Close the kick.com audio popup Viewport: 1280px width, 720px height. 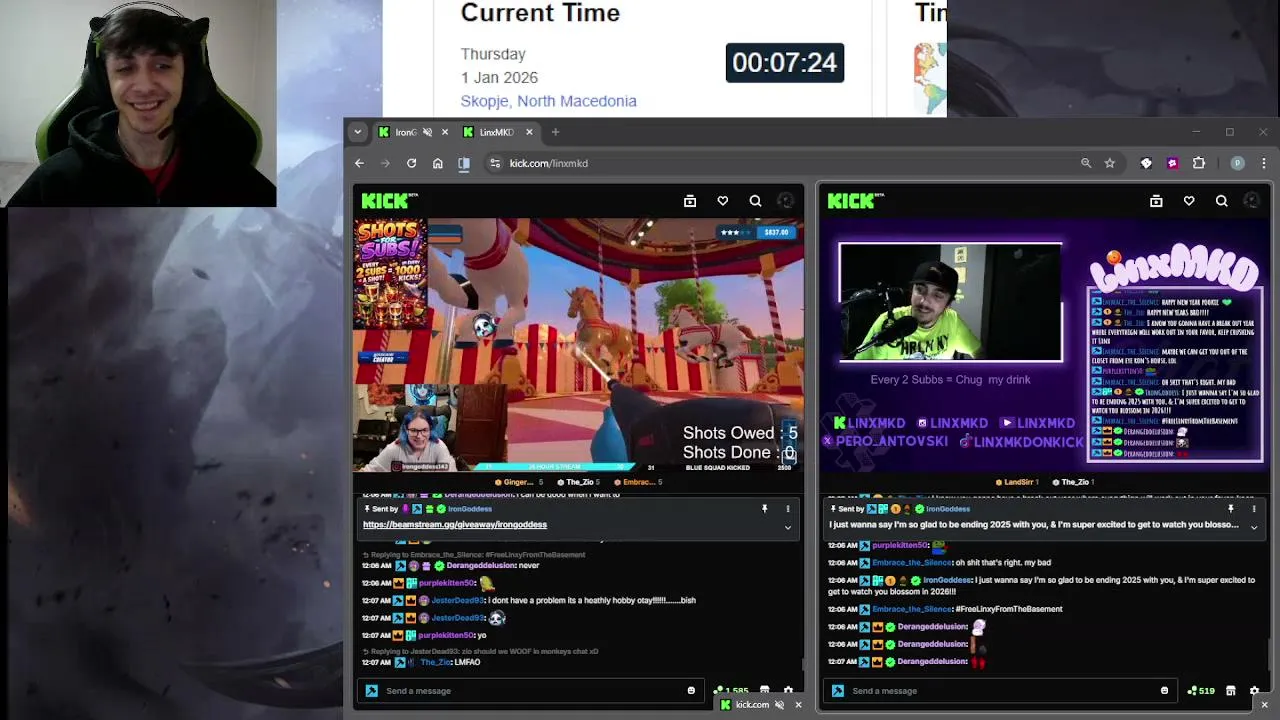click(798, 705)
